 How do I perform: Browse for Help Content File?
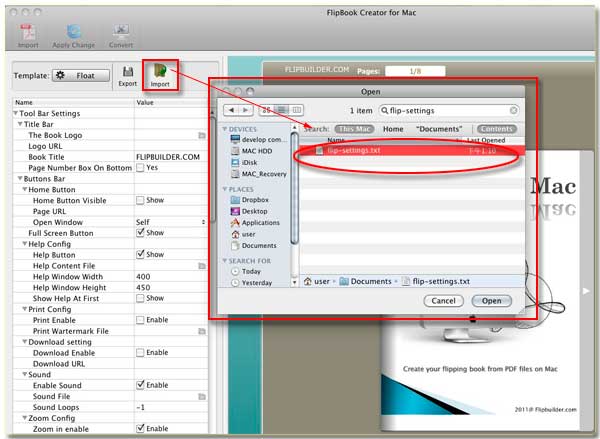coord(202,266)
